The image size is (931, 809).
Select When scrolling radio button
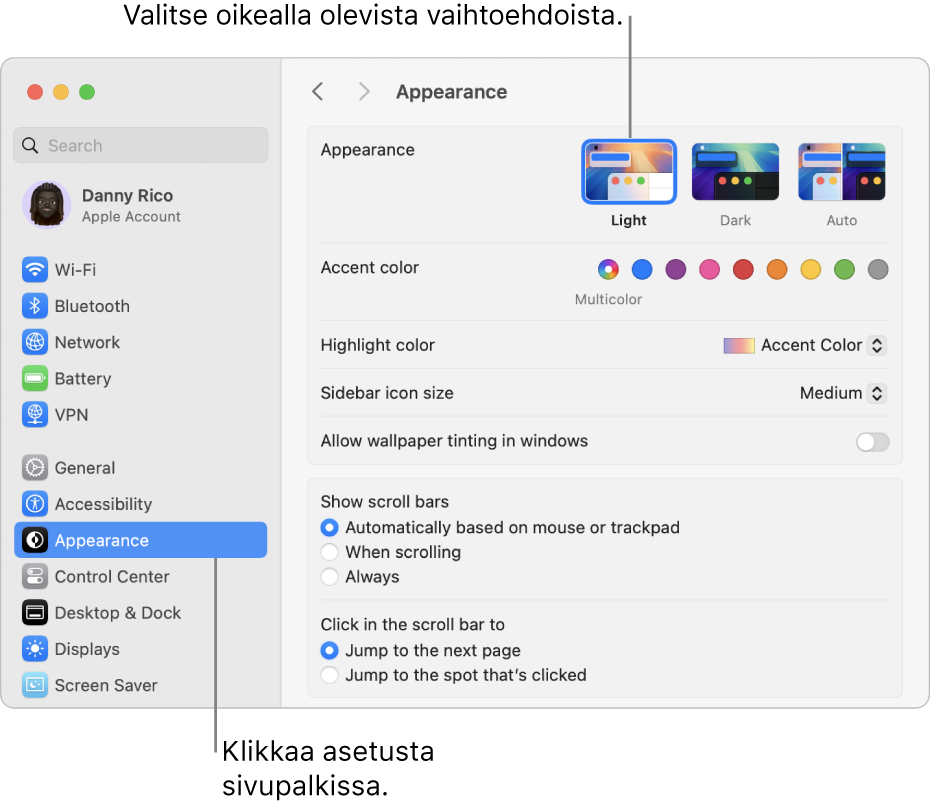point(330,552)
